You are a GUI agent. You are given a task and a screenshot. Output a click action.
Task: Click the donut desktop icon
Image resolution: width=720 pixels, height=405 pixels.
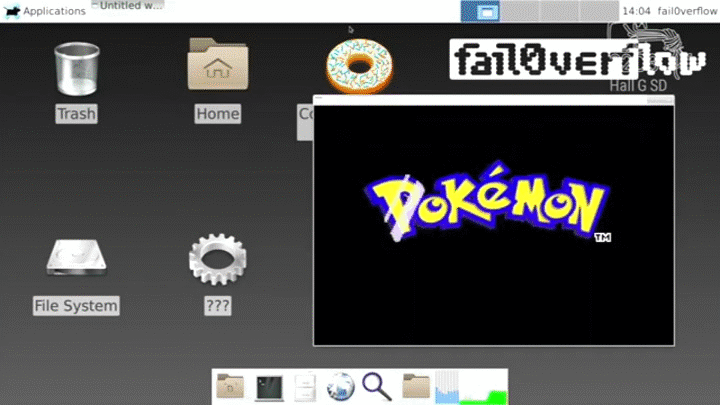(358, 65)
